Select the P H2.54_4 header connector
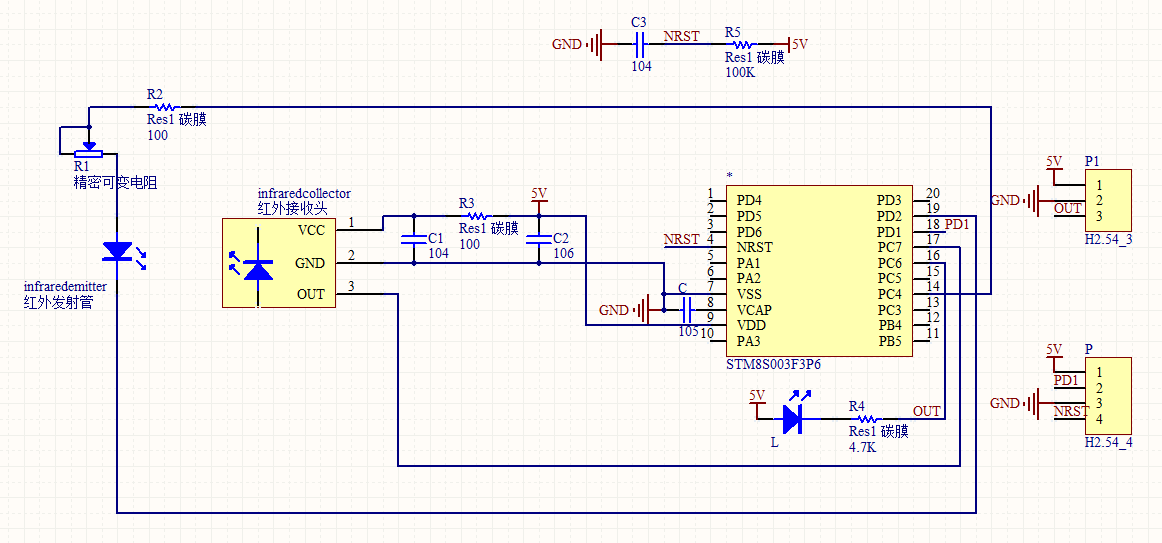Screen dimensions: 1162x543 pyautogui.click(x=1108, y=396)
